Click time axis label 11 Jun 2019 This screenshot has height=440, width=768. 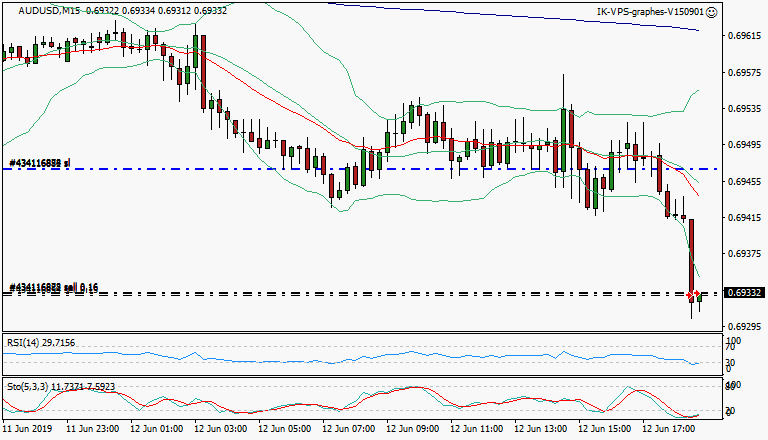point(27,429)
